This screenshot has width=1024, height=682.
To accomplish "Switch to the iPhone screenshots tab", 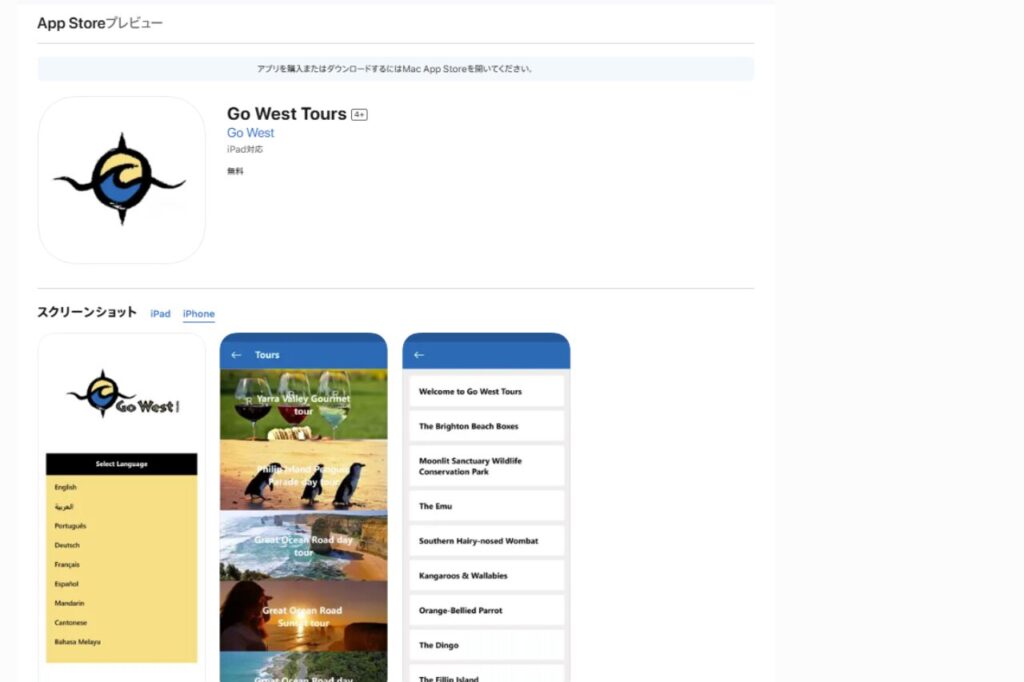I will tap(199, 314).
